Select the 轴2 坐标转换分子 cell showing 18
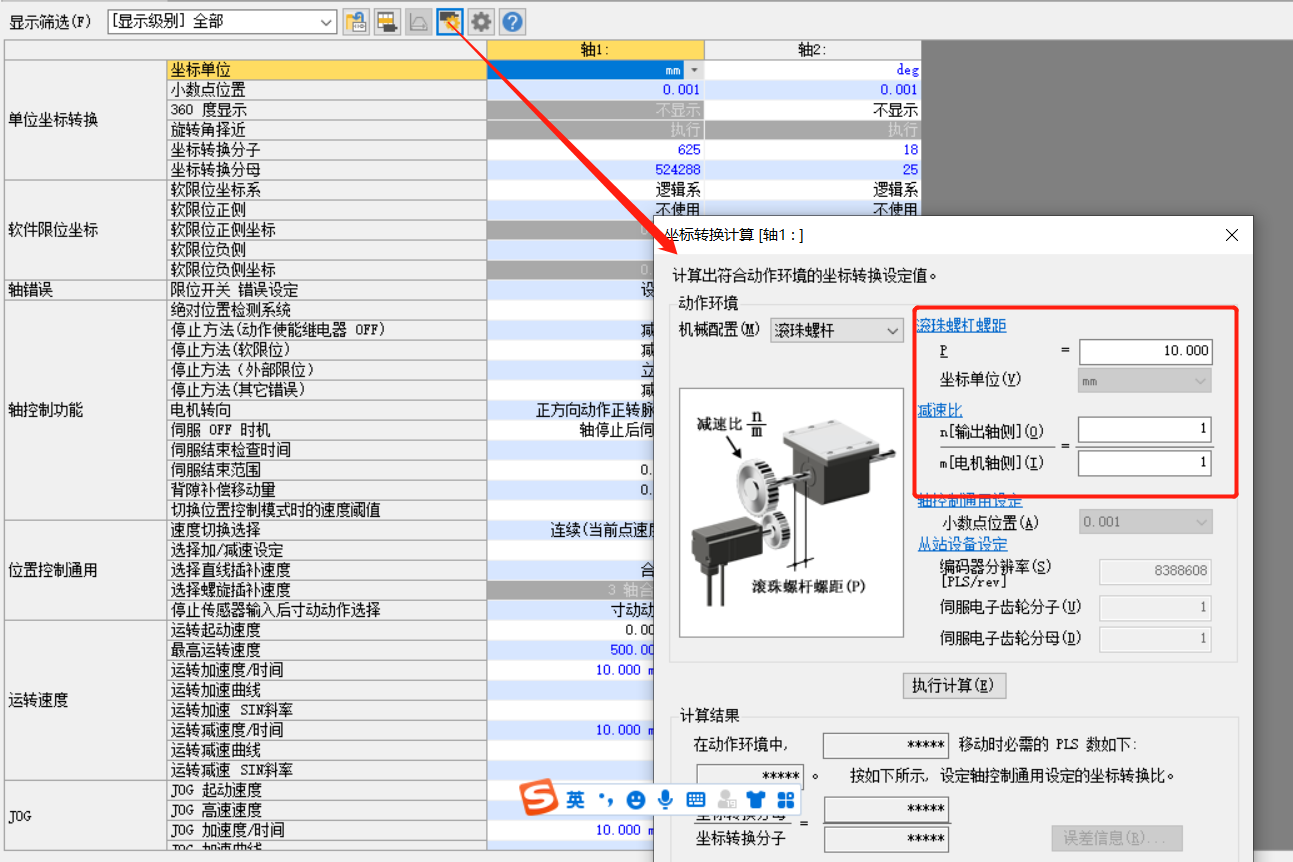 tap(812, 150)
